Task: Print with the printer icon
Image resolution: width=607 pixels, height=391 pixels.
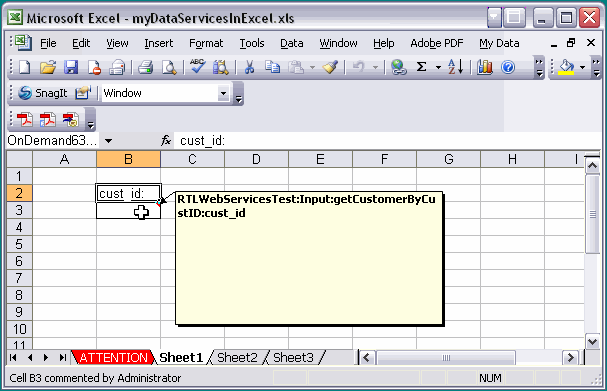Action: [146, 67]
